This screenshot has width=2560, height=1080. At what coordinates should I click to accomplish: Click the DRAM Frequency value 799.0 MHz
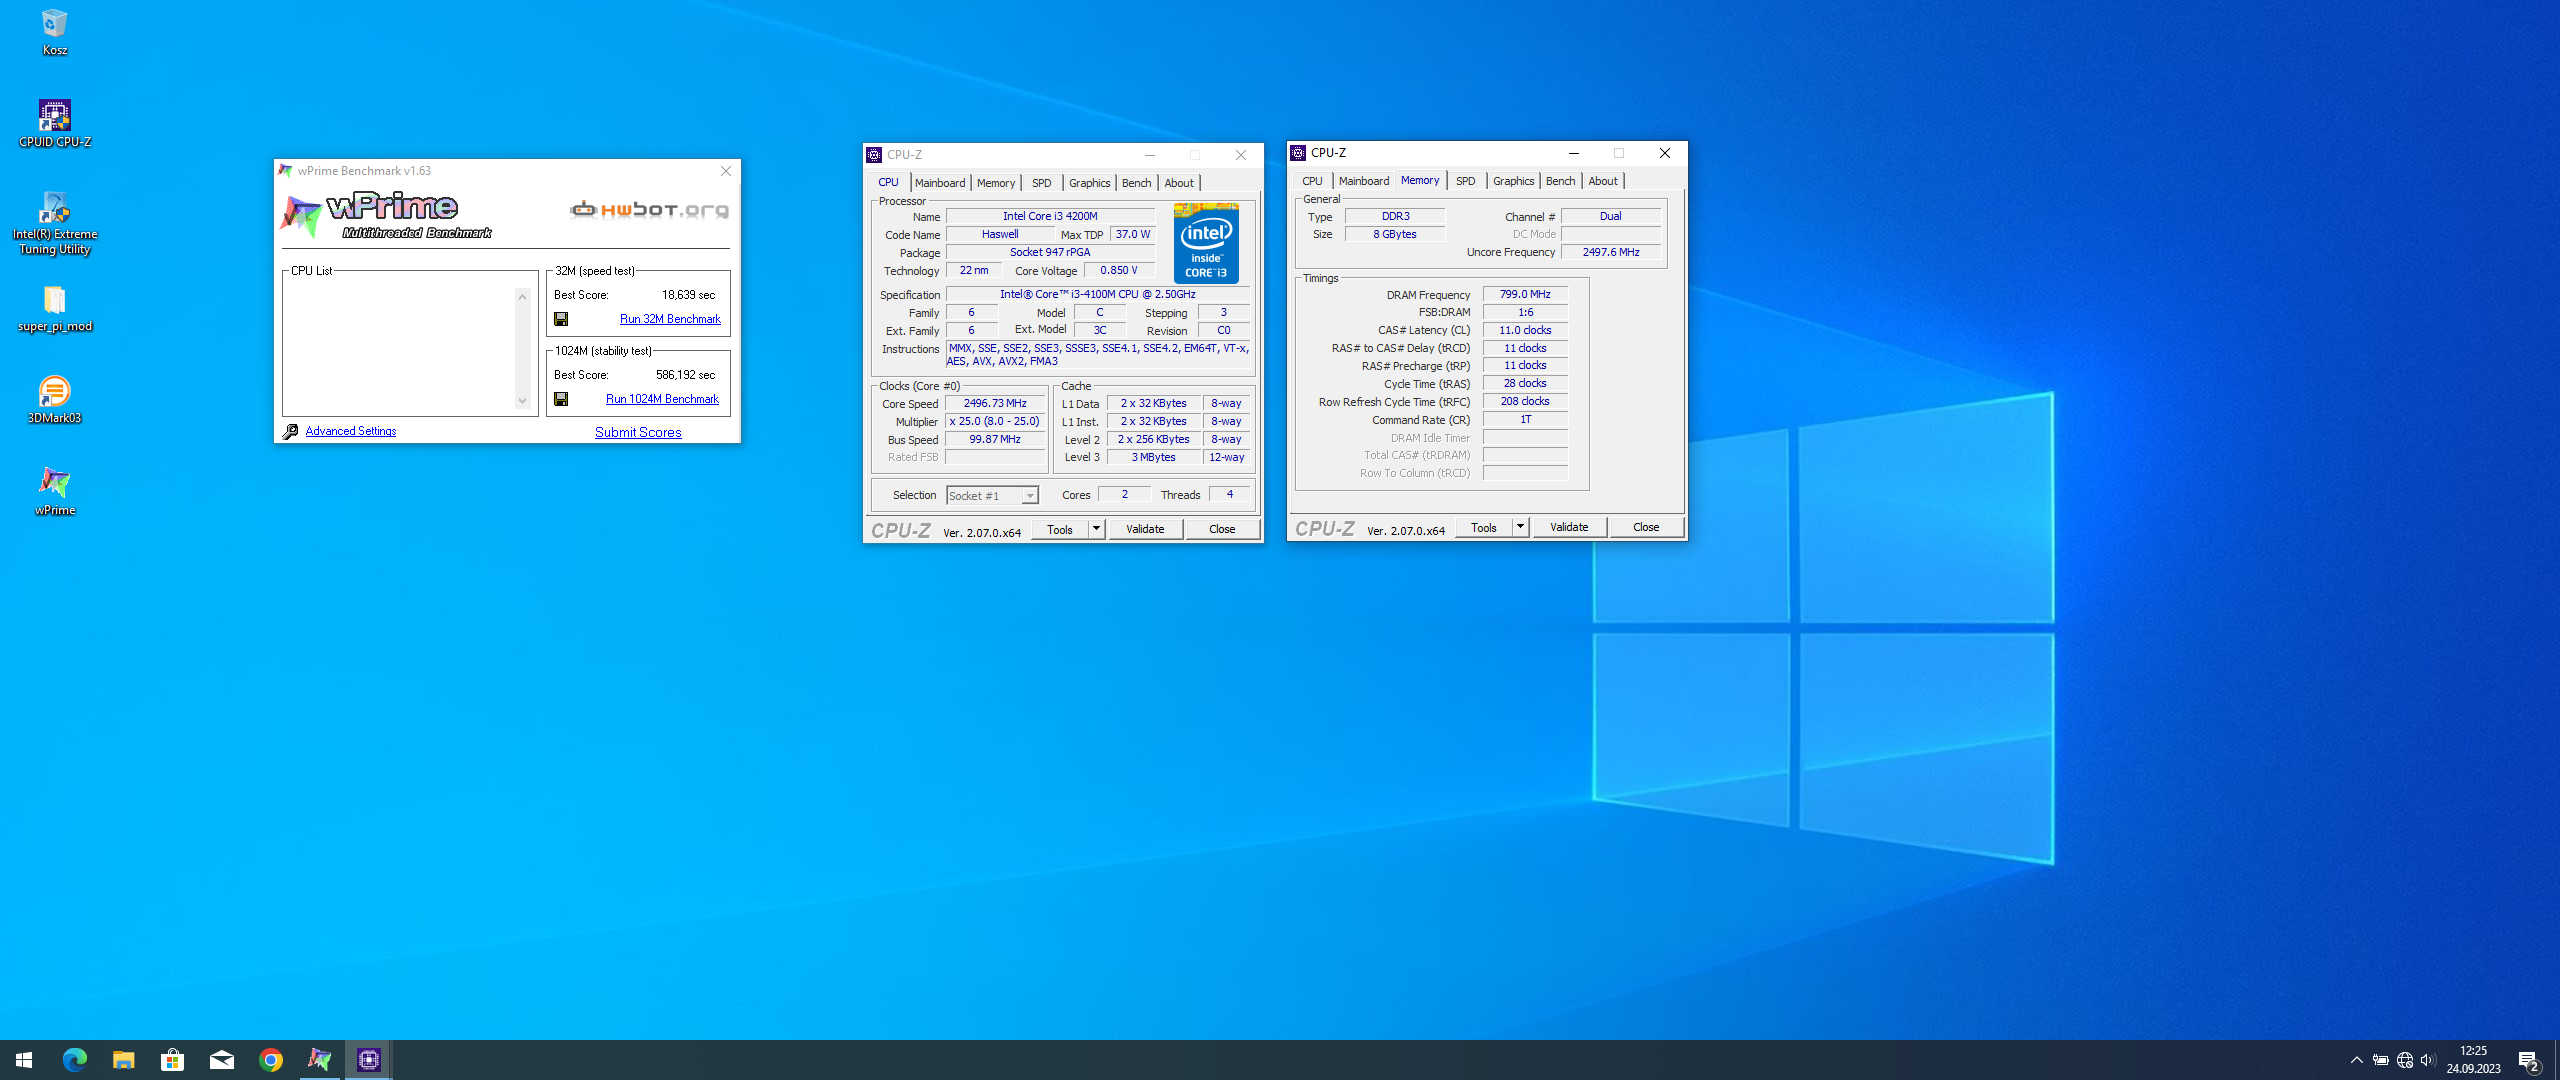click(1525, 294)
